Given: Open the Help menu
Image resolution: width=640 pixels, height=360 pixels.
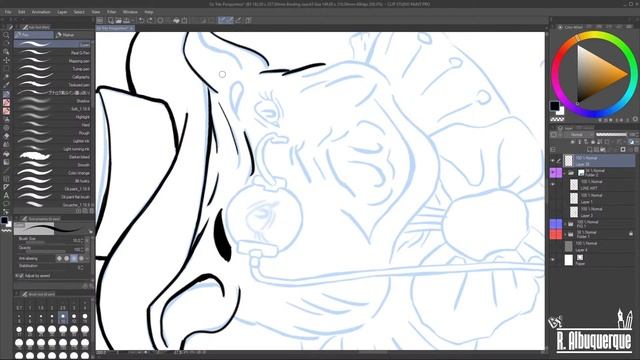Looking at the screenshot, I should pyautogui.click(x=149, y=12).
